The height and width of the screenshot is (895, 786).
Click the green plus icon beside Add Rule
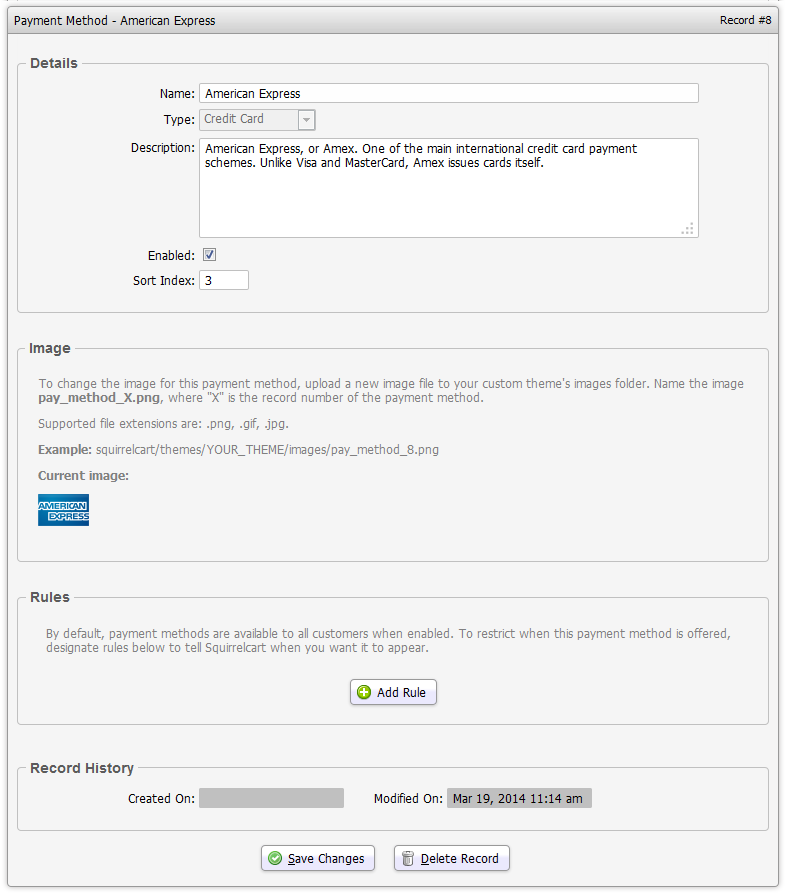pos(364,692)
